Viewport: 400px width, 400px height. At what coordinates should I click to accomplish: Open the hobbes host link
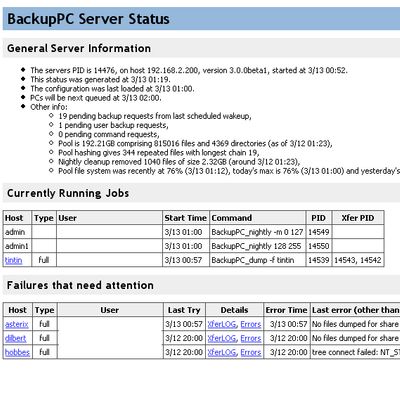tap(17, 352)
